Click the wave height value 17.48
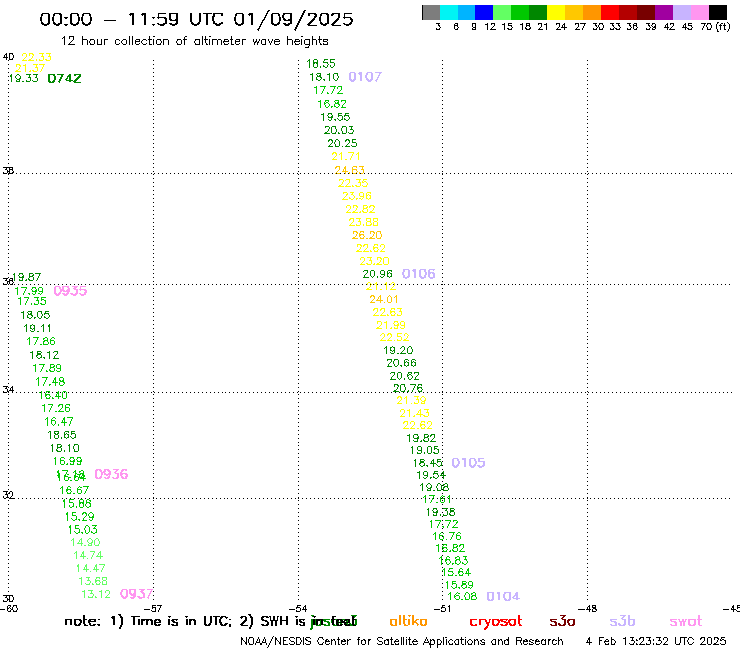The image size is (740, 650). tap(50, 381)
